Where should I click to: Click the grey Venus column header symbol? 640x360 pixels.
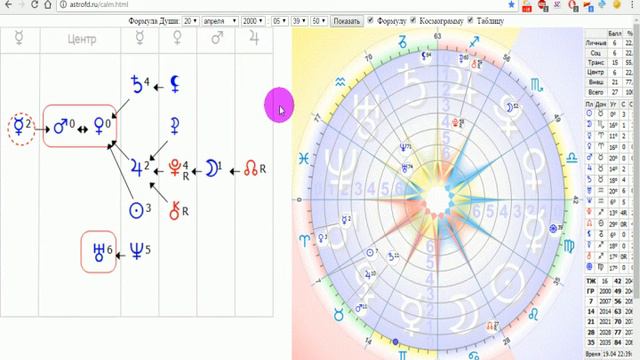point(178,38)
